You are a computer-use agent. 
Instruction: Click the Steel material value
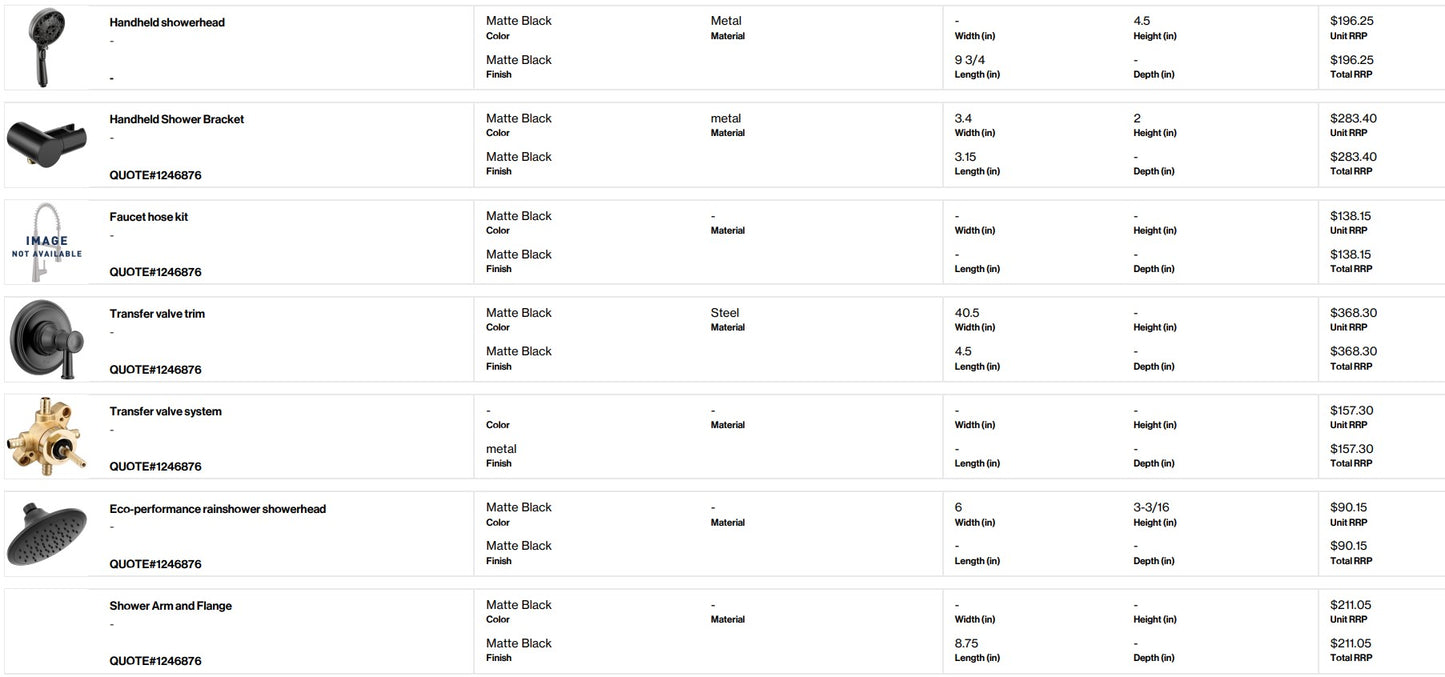[725, 313]
